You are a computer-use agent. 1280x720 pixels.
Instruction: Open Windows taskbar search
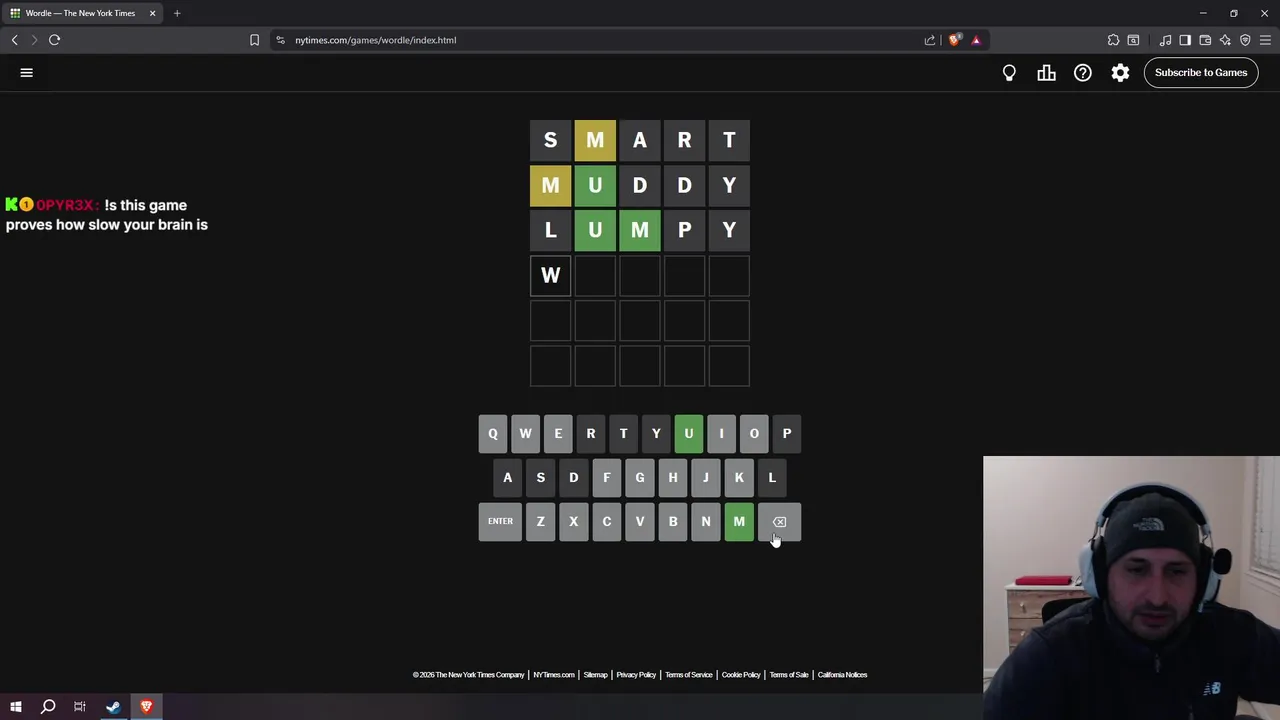47,707
